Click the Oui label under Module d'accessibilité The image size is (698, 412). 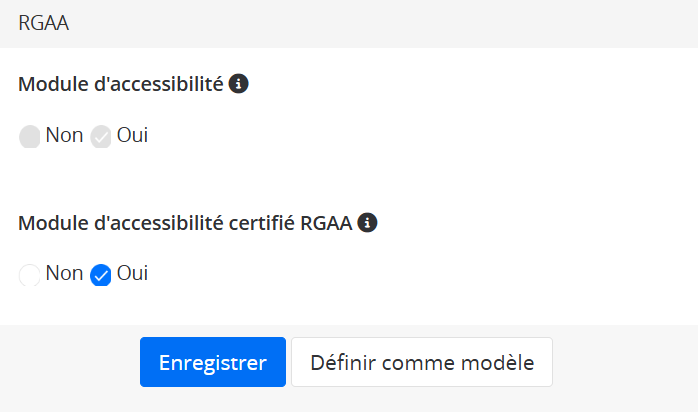point(132,135)
